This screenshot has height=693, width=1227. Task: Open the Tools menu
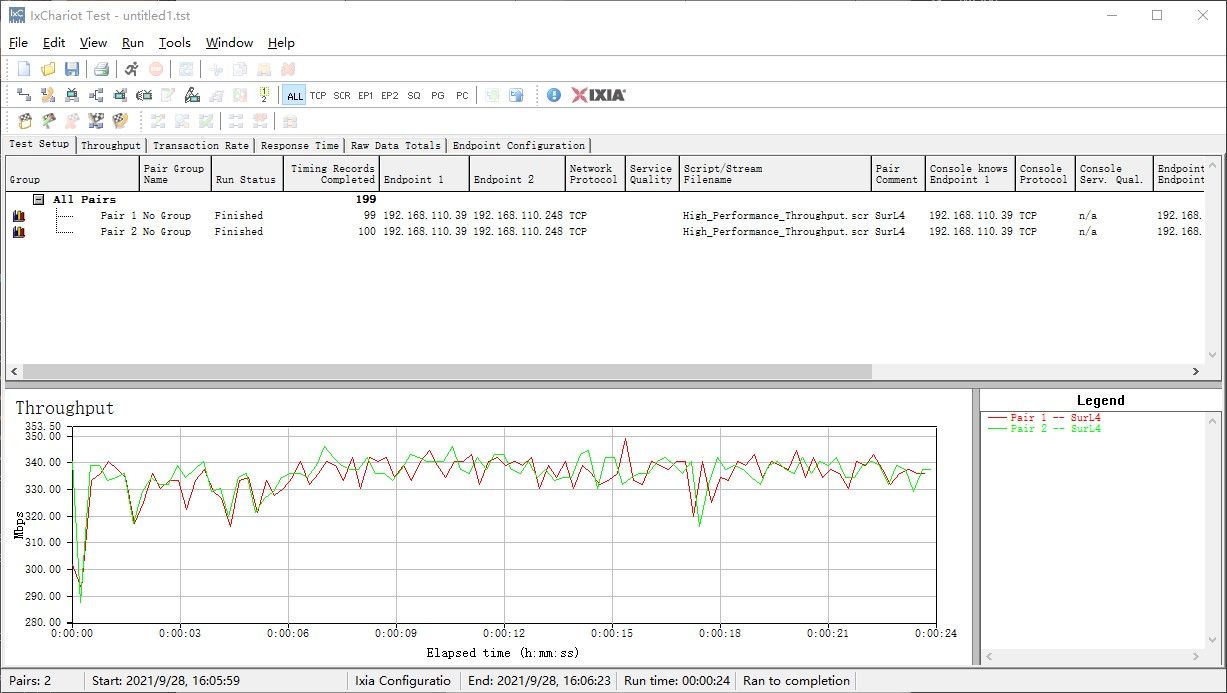175,43
